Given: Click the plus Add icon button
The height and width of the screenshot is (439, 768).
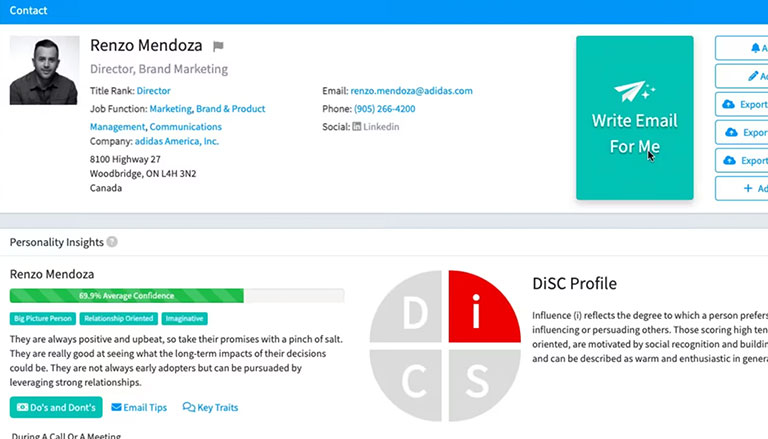Looking at the screenshot, I should pyautogui.click(x=748, y=188).
